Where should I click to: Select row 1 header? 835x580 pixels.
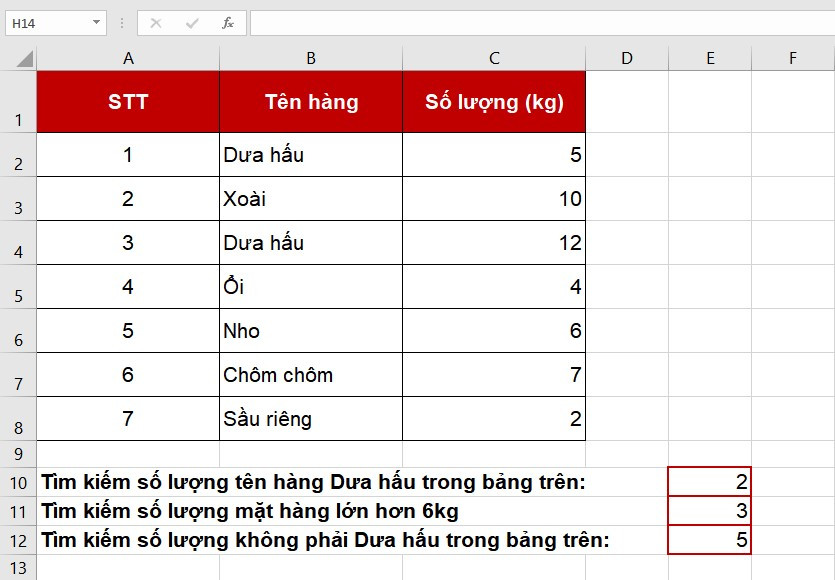pyautogui.click(x=18, y=102)
